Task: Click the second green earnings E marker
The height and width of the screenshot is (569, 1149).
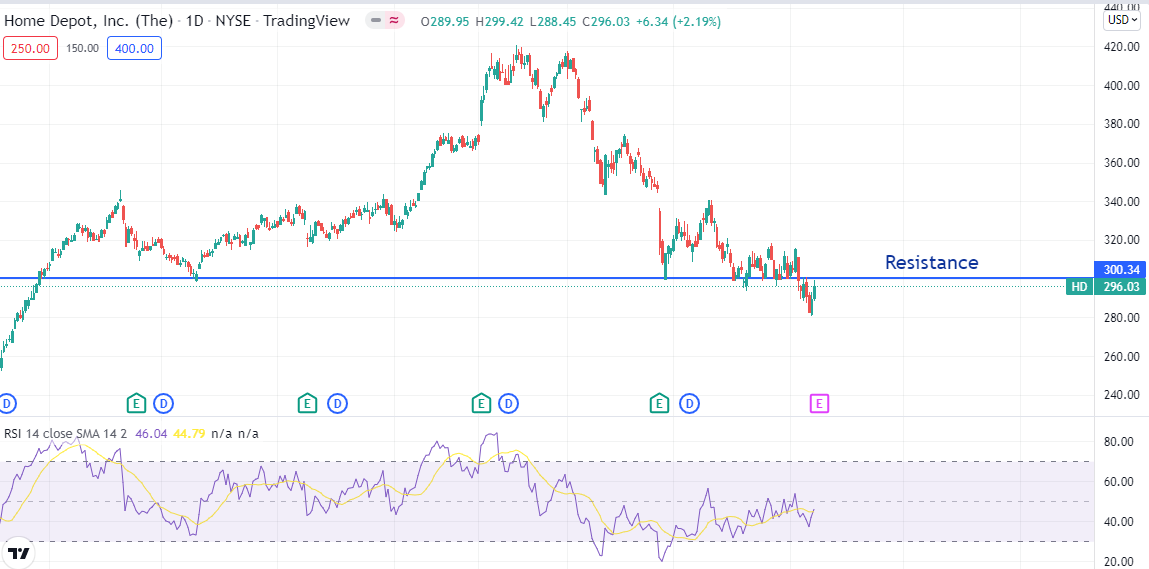Action: pyautogui.click(x=307, y=403)
